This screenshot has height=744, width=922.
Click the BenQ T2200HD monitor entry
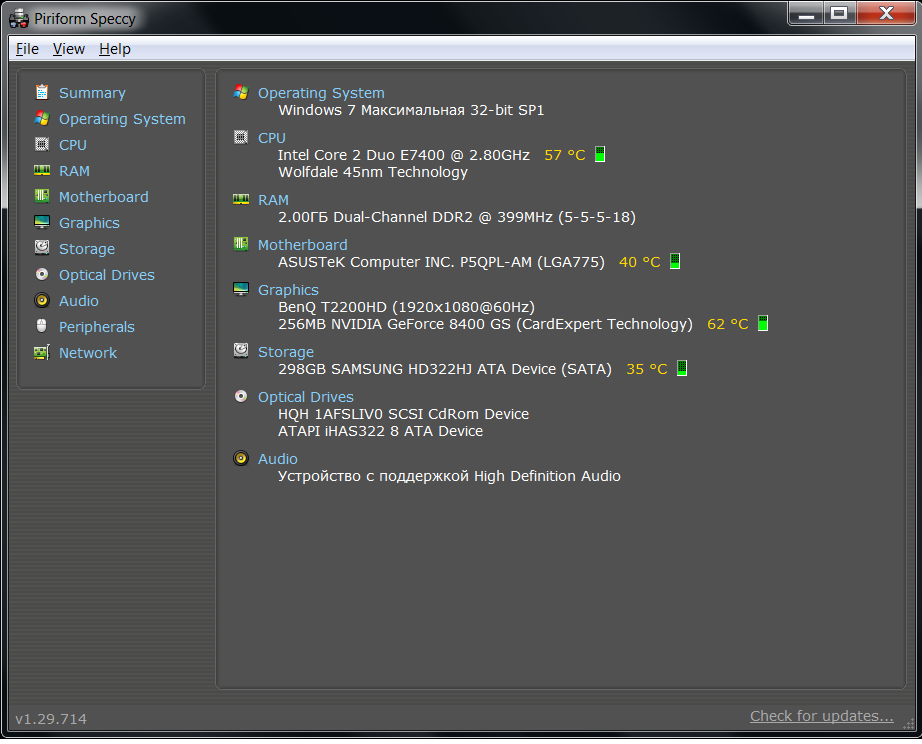(x=406, y=307)
